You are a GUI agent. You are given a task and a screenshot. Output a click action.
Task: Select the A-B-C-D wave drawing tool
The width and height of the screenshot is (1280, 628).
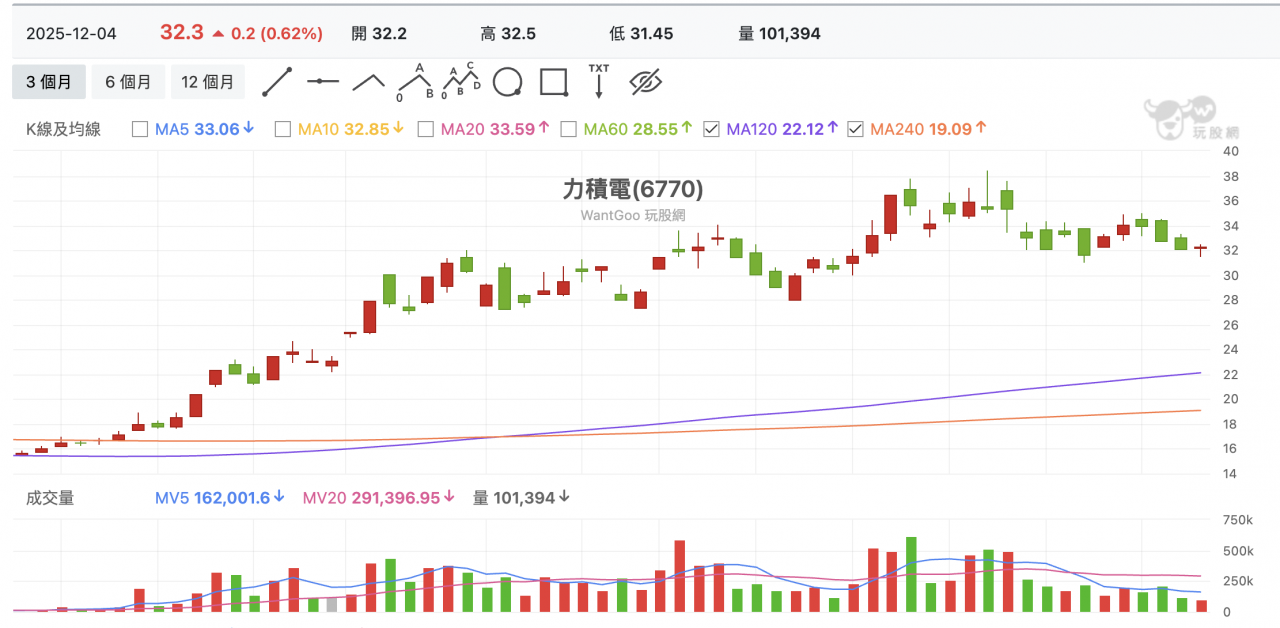pyautogui.click(x=460, y=80)
